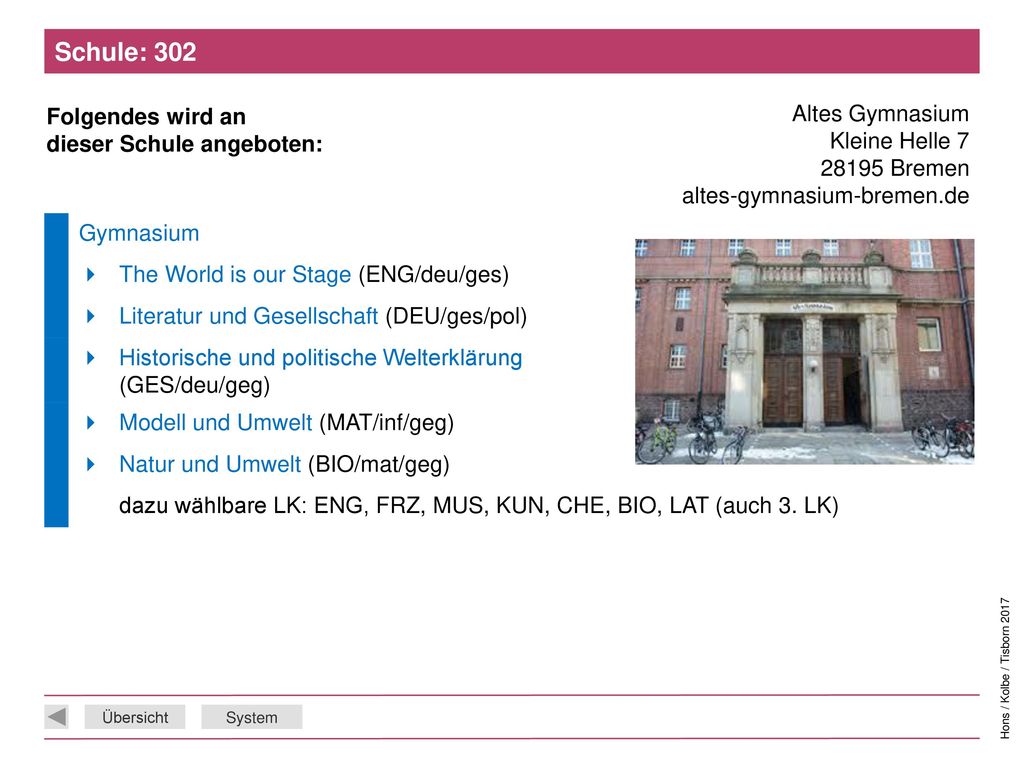Click the Gymnasium heading link
The width and height of the screenshot is (1024, 768).
pyautogui.click(x=139, y=233)
